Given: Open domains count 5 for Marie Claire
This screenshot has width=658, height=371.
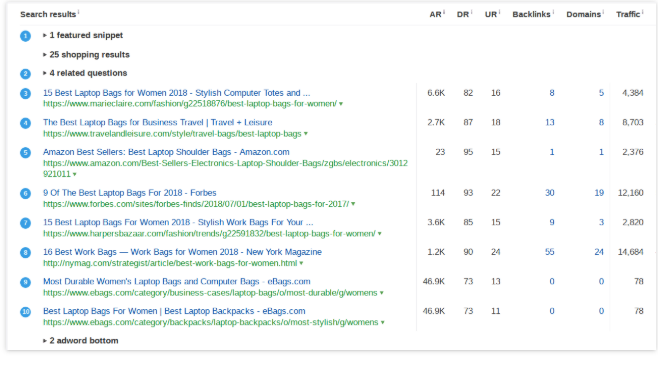Looking at the screenshot, I should 601,93.
